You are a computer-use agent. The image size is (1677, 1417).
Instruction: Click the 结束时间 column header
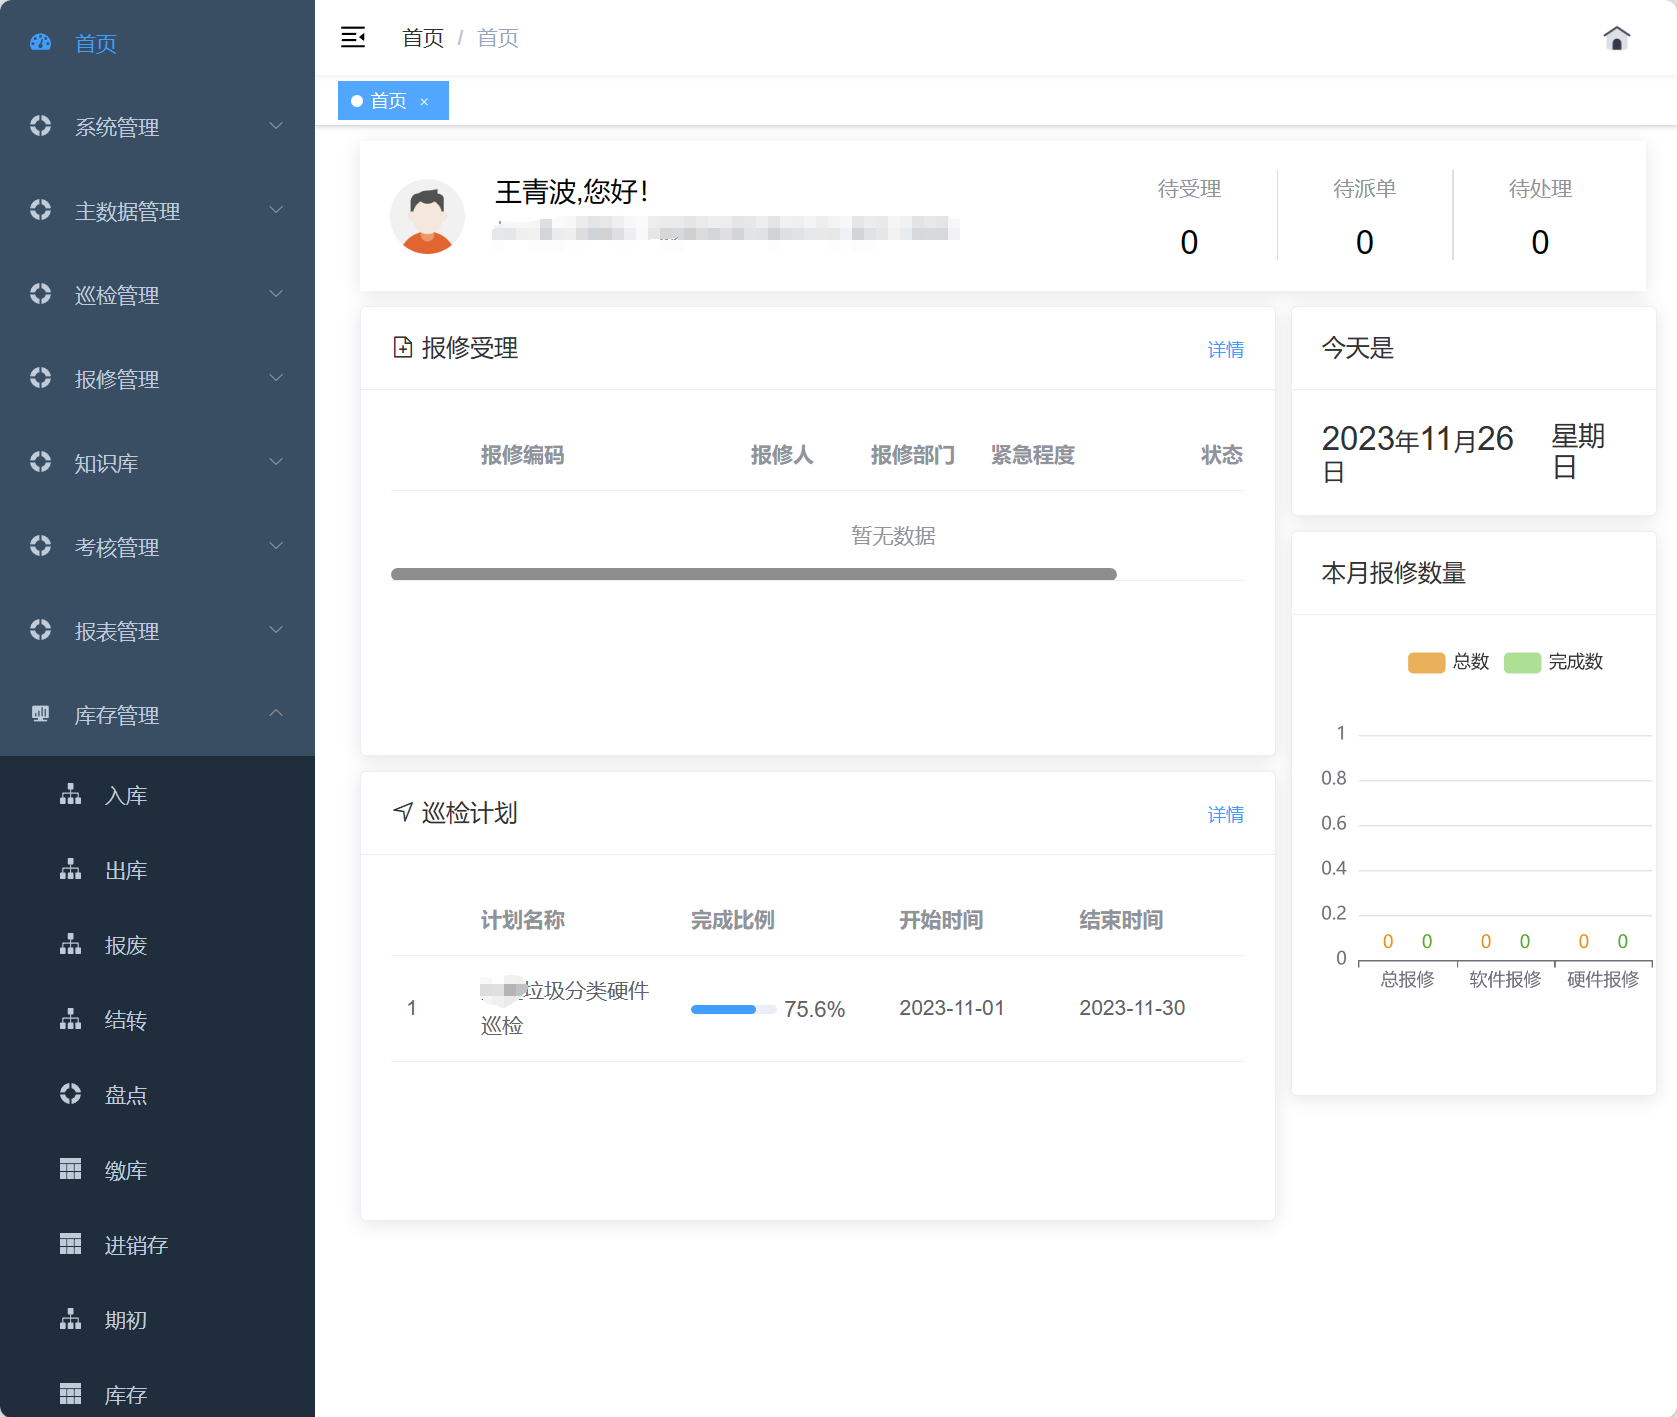[1121, 920]
